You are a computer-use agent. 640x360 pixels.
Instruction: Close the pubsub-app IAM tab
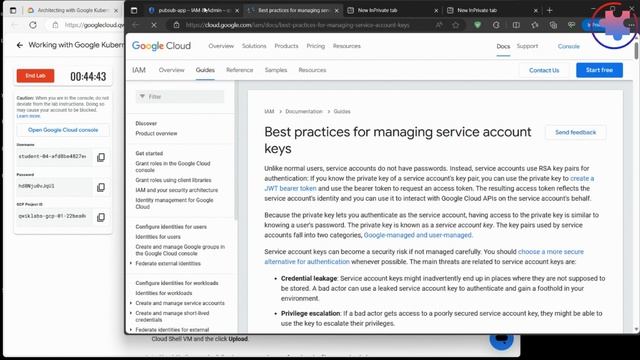(237, 10)
